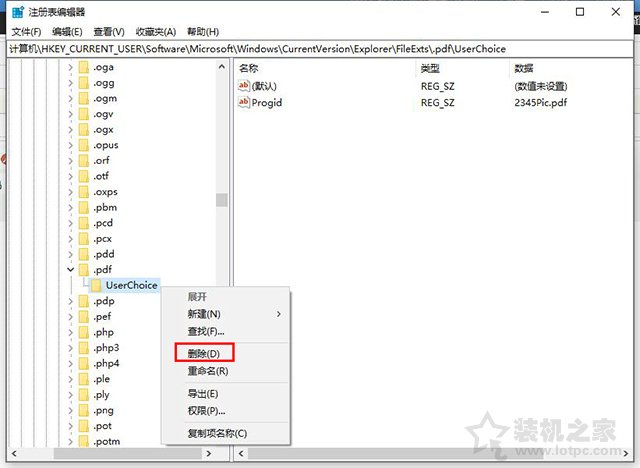Open the 收藏夹(A) menu

[156, 32]
